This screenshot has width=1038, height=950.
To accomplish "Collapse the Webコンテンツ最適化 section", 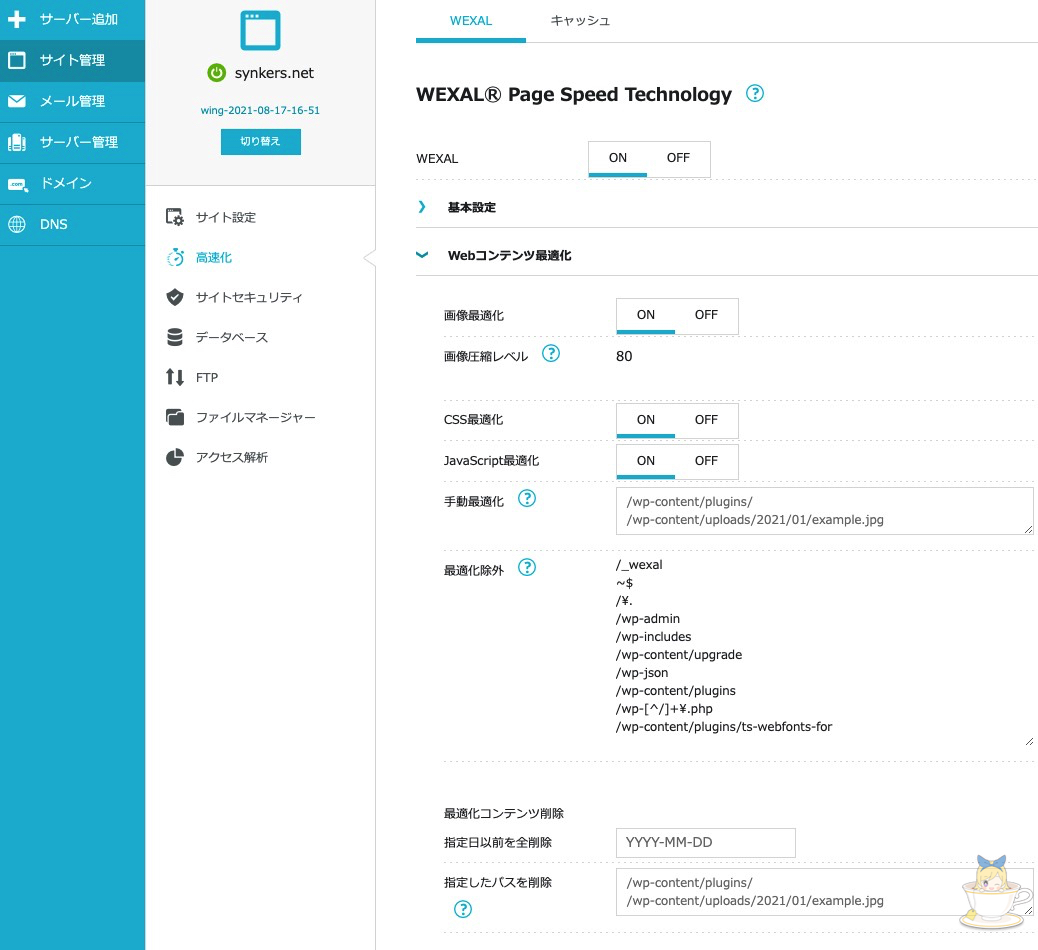I will (508, 256).
